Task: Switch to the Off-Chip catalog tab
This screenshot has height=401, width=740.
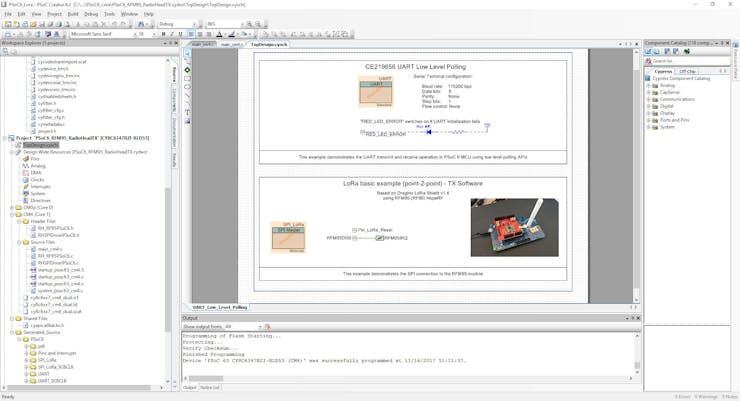Action: (689, 71)
